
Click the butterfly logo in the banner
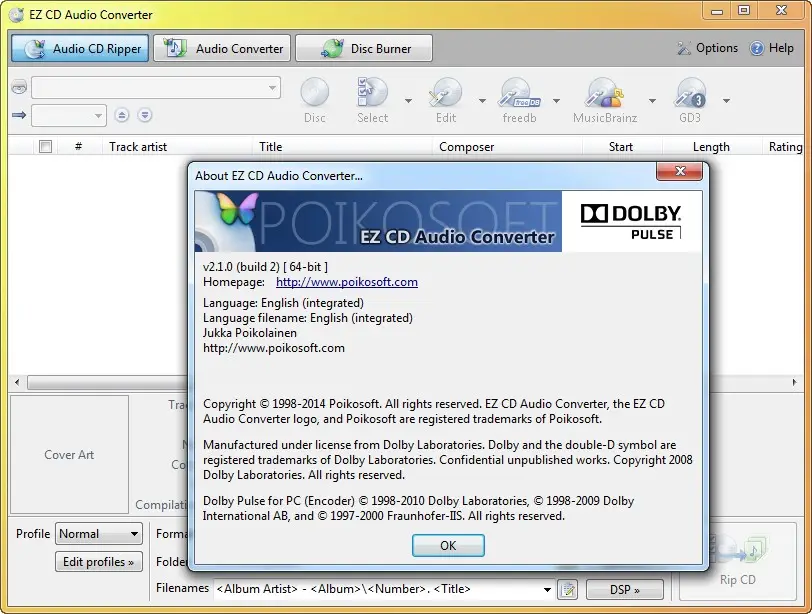point(237,208)
